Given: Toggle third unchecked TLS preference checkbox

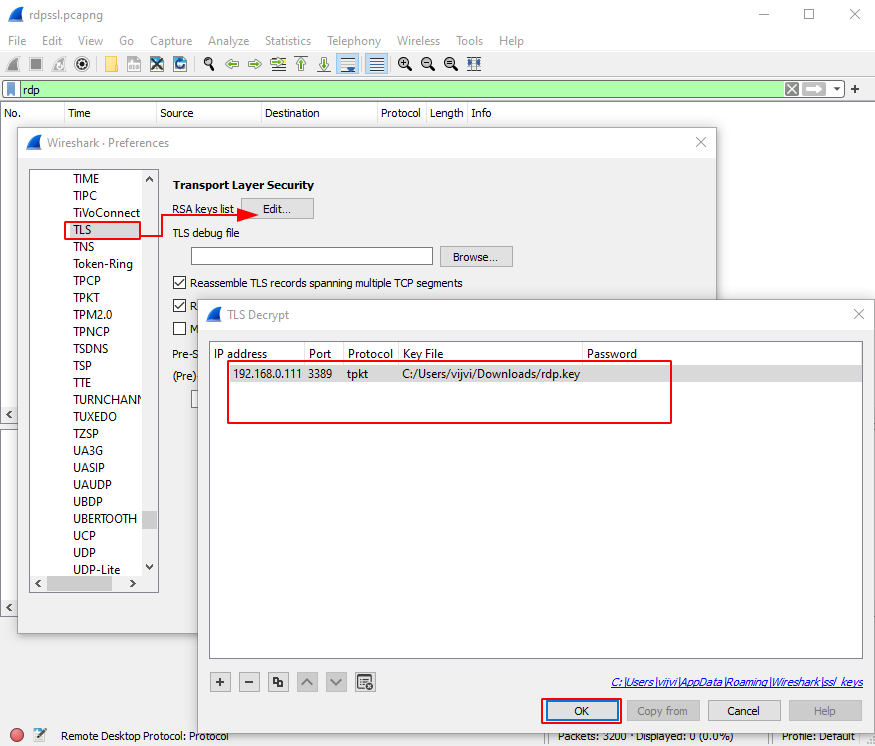Looking at the screenshot, I should 179,329.
